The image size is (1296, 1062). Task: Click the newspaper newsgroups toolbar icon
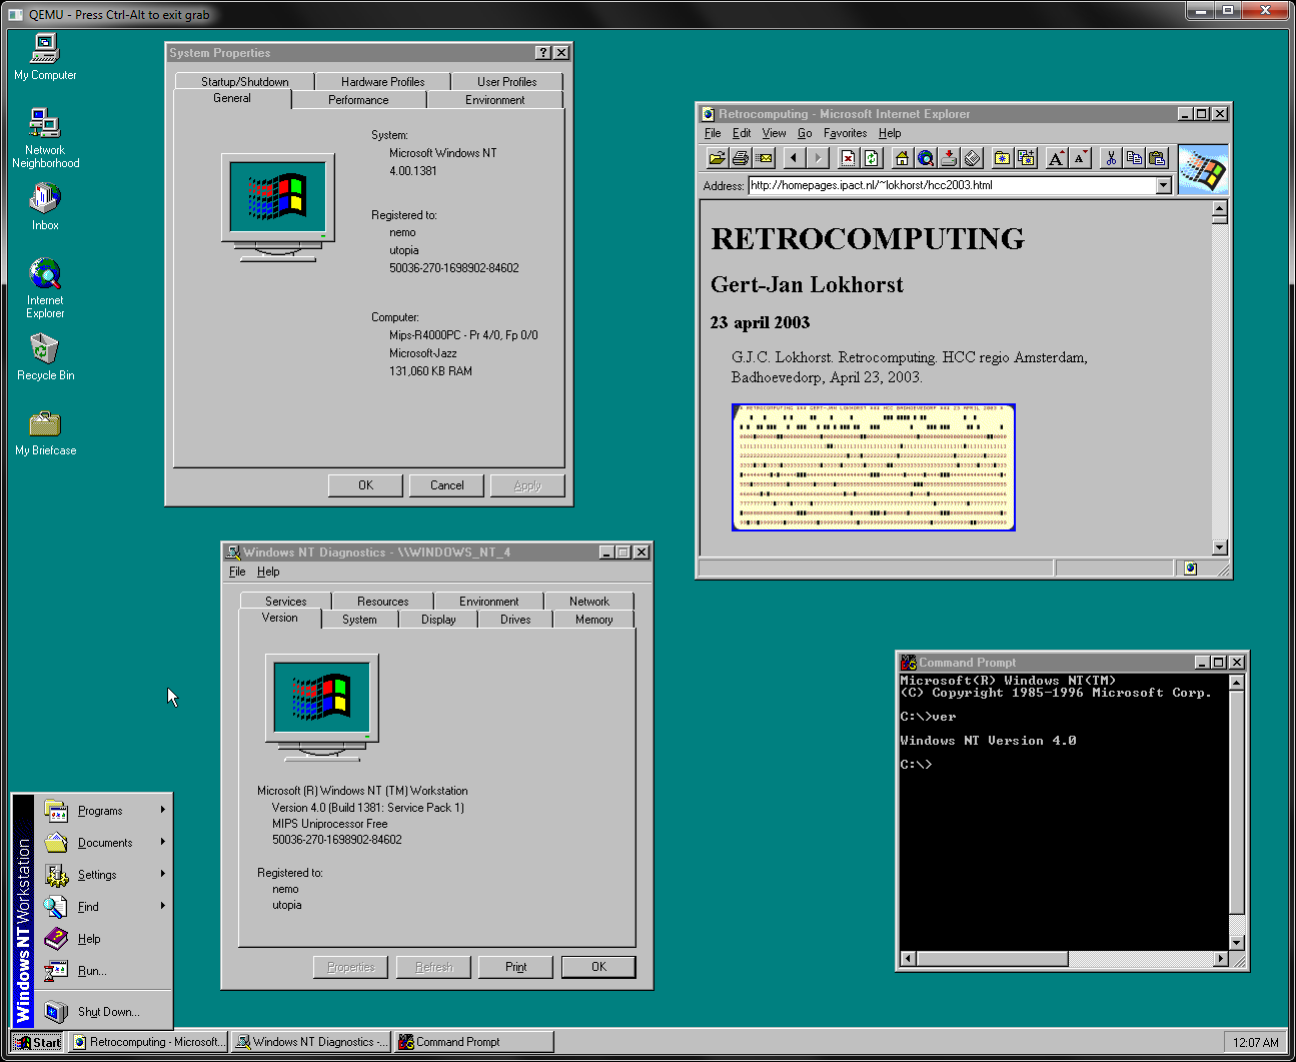(972, 157)
